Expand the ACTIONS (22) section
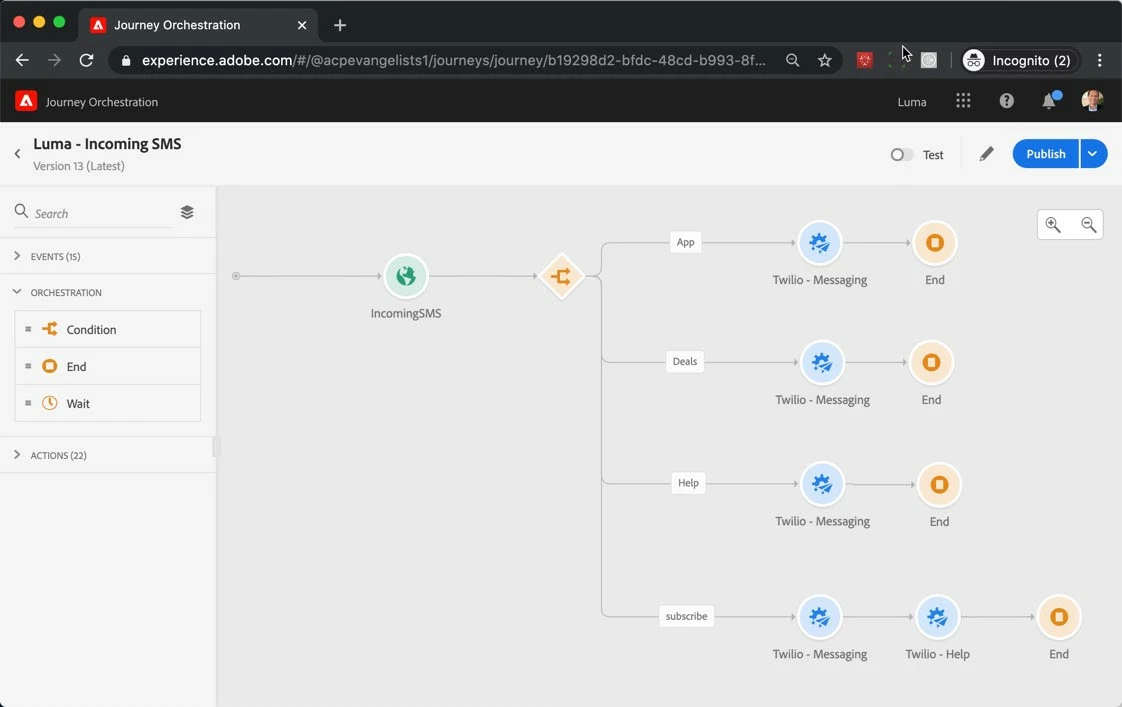 [107, 455]
